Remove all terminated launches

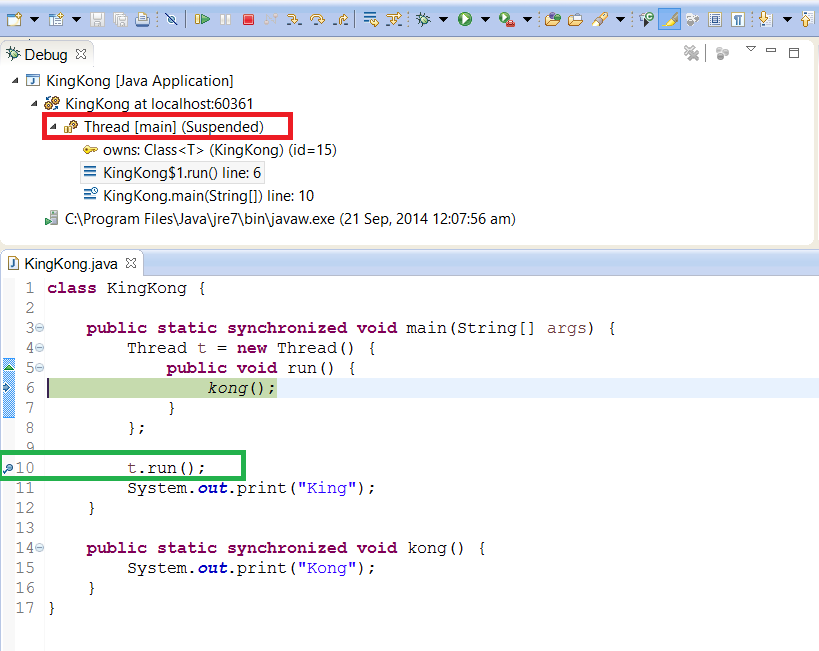coord(692,53)
